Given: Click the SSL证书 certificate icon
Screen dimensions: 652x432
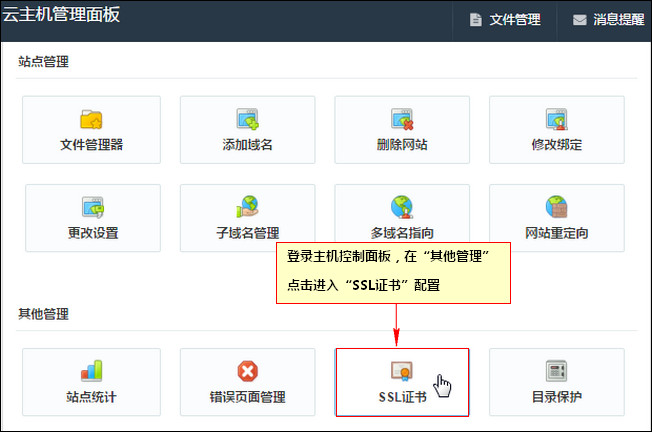Looking at the screenshot, I should (x=402, y=371).
